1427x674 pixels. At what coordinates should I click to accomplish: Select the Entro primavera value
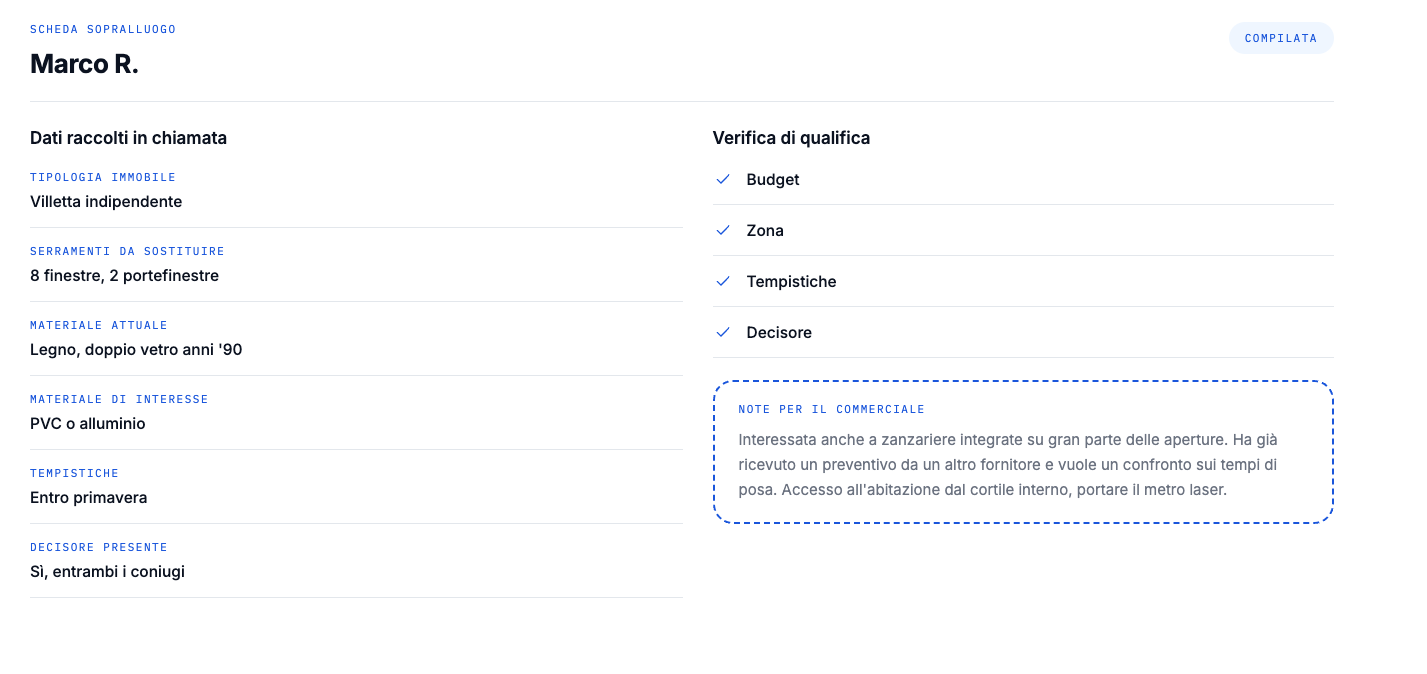[89, 497]
